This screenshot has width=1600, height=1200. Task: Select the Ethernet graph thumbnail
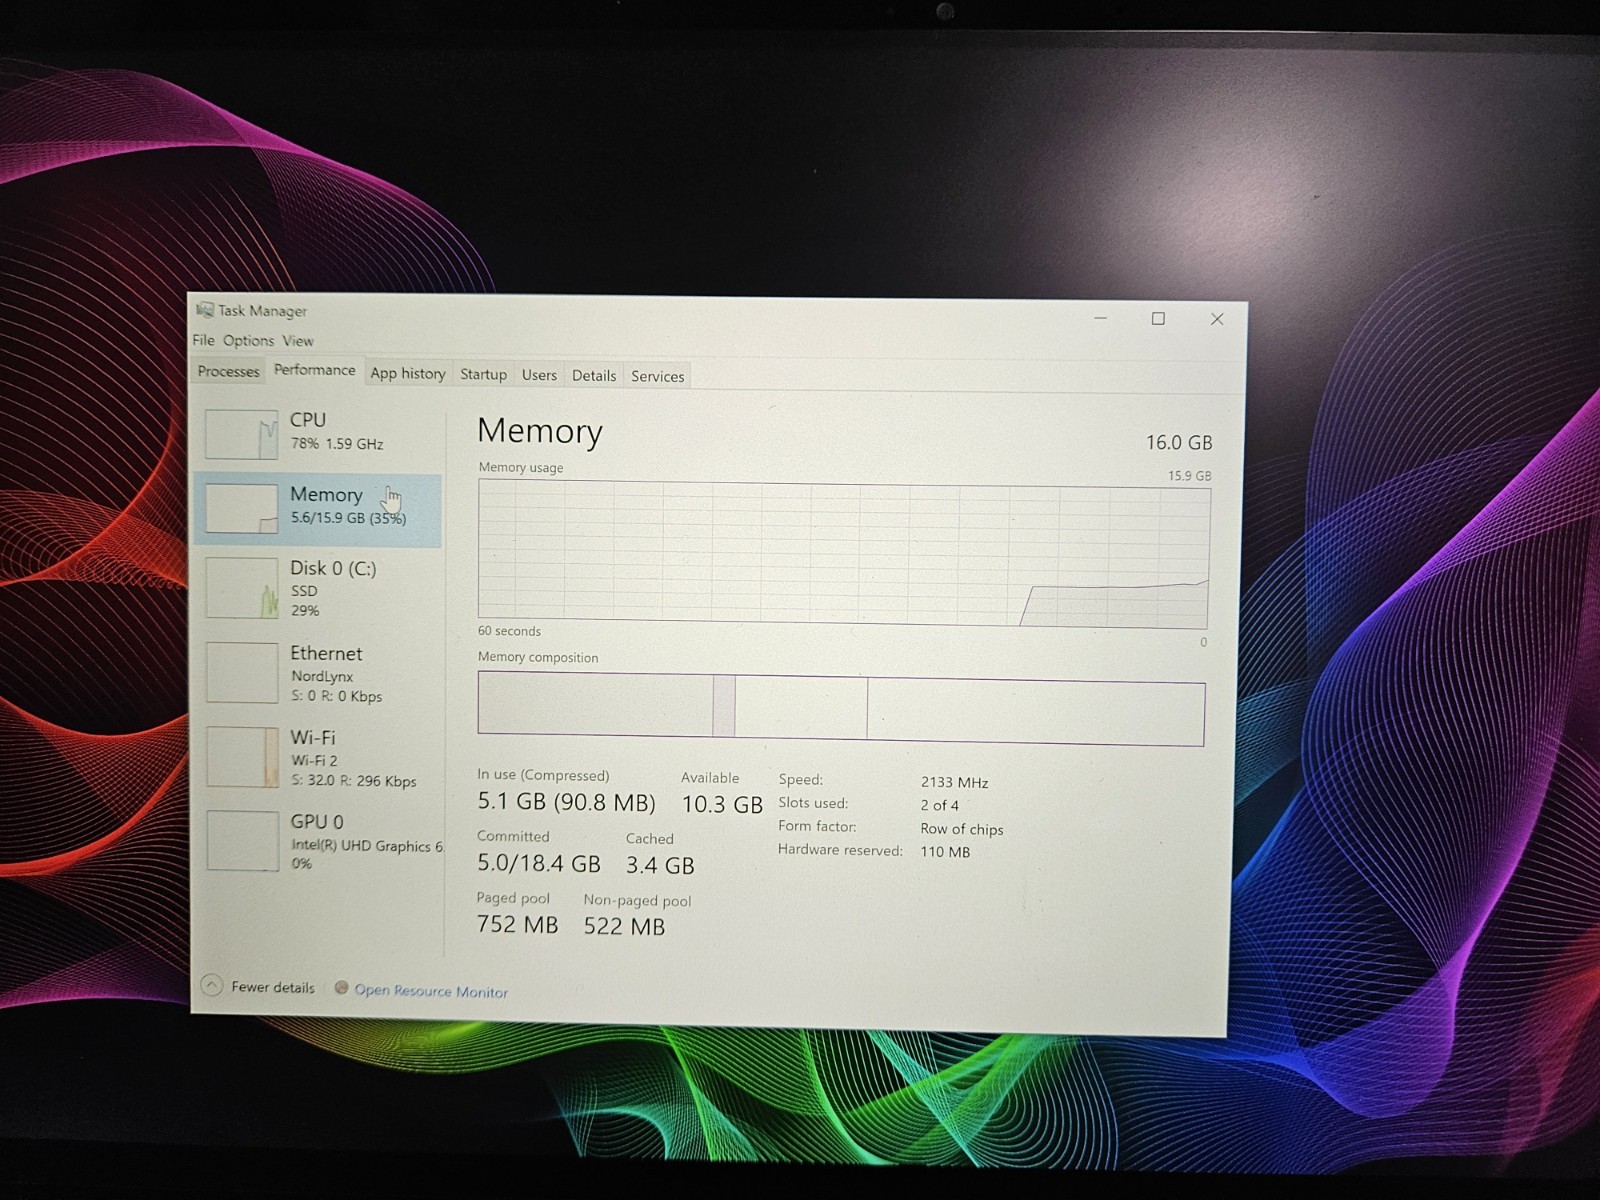pos(242,672)
